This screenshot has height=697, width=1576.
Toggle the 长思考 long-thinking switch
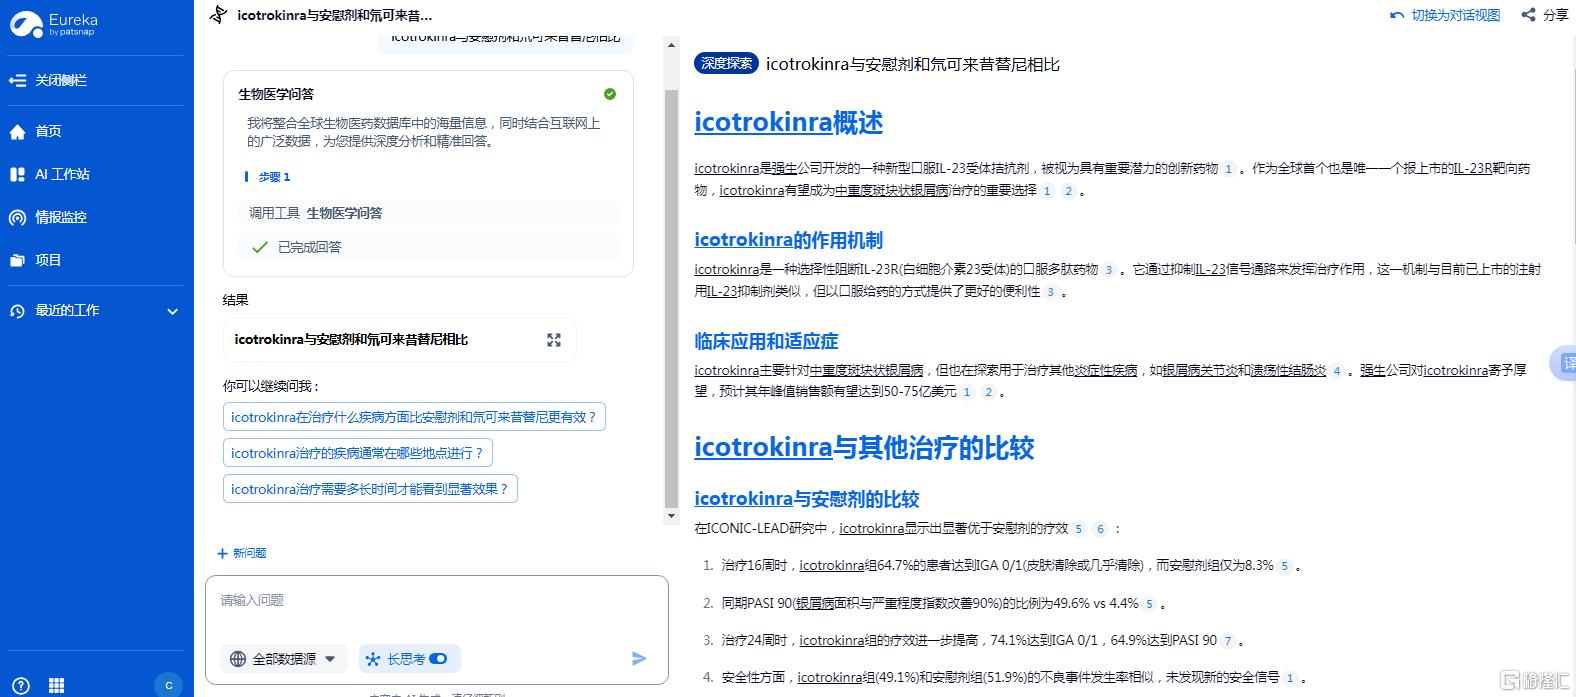(438, 658)
